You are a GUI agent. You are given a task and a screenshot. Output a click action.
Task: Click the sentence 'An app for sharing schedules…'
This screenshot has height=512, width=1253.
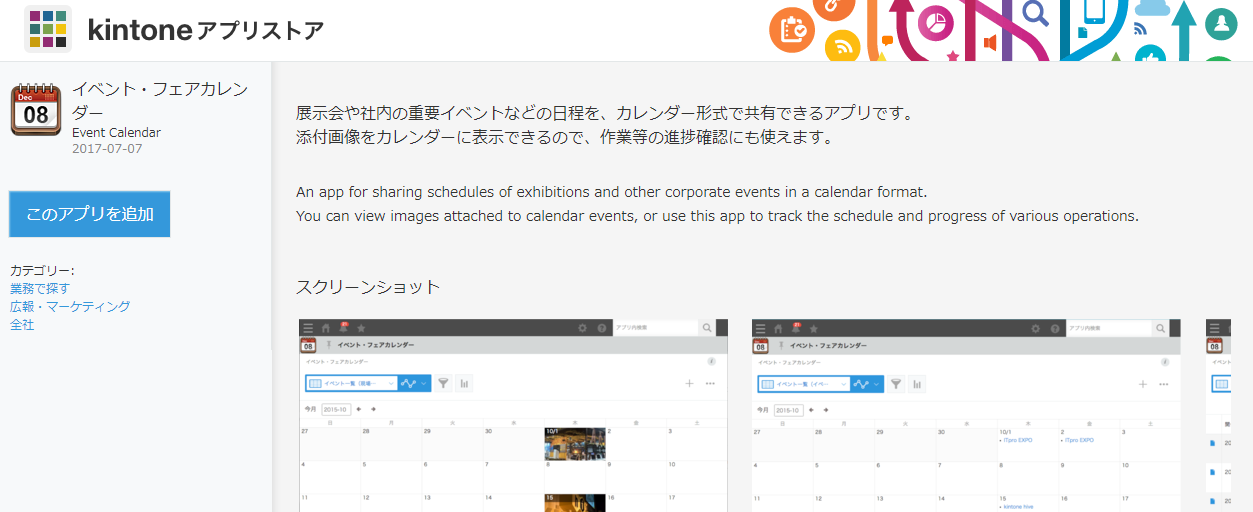612,192
